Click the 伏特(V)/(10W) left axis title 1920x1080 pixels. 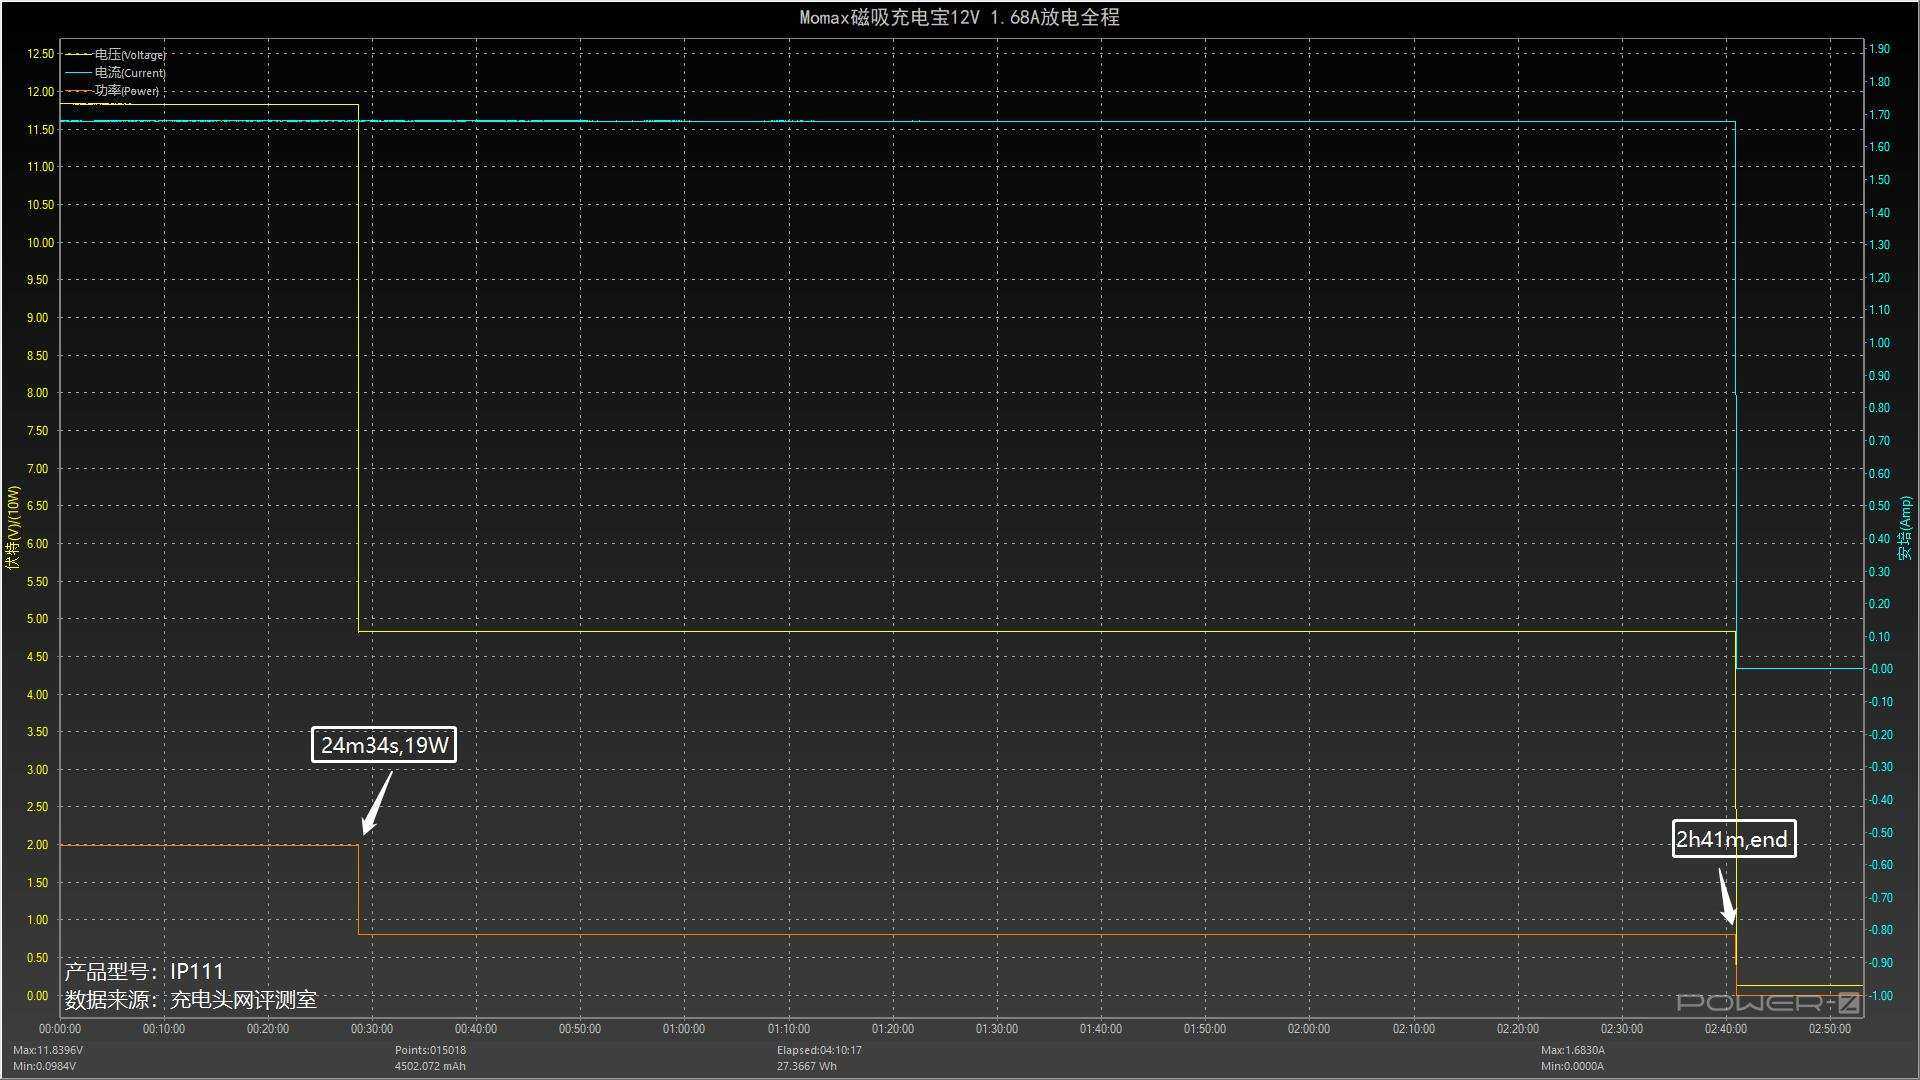coord(13,527)
